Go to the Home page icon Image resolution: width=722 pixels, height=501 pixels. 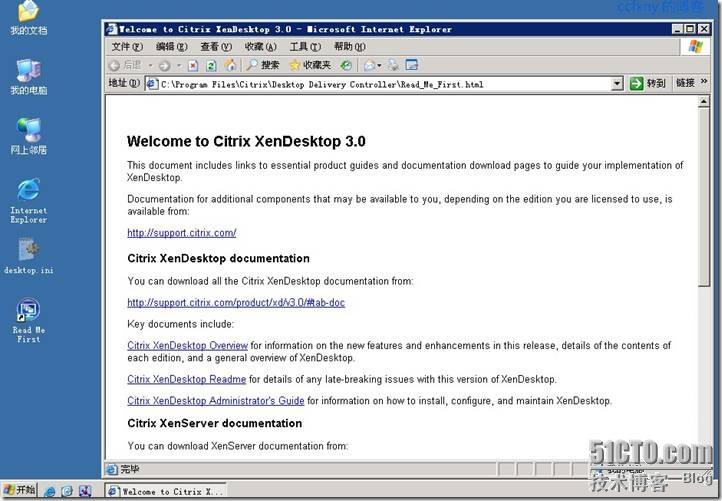click(230, 65)
